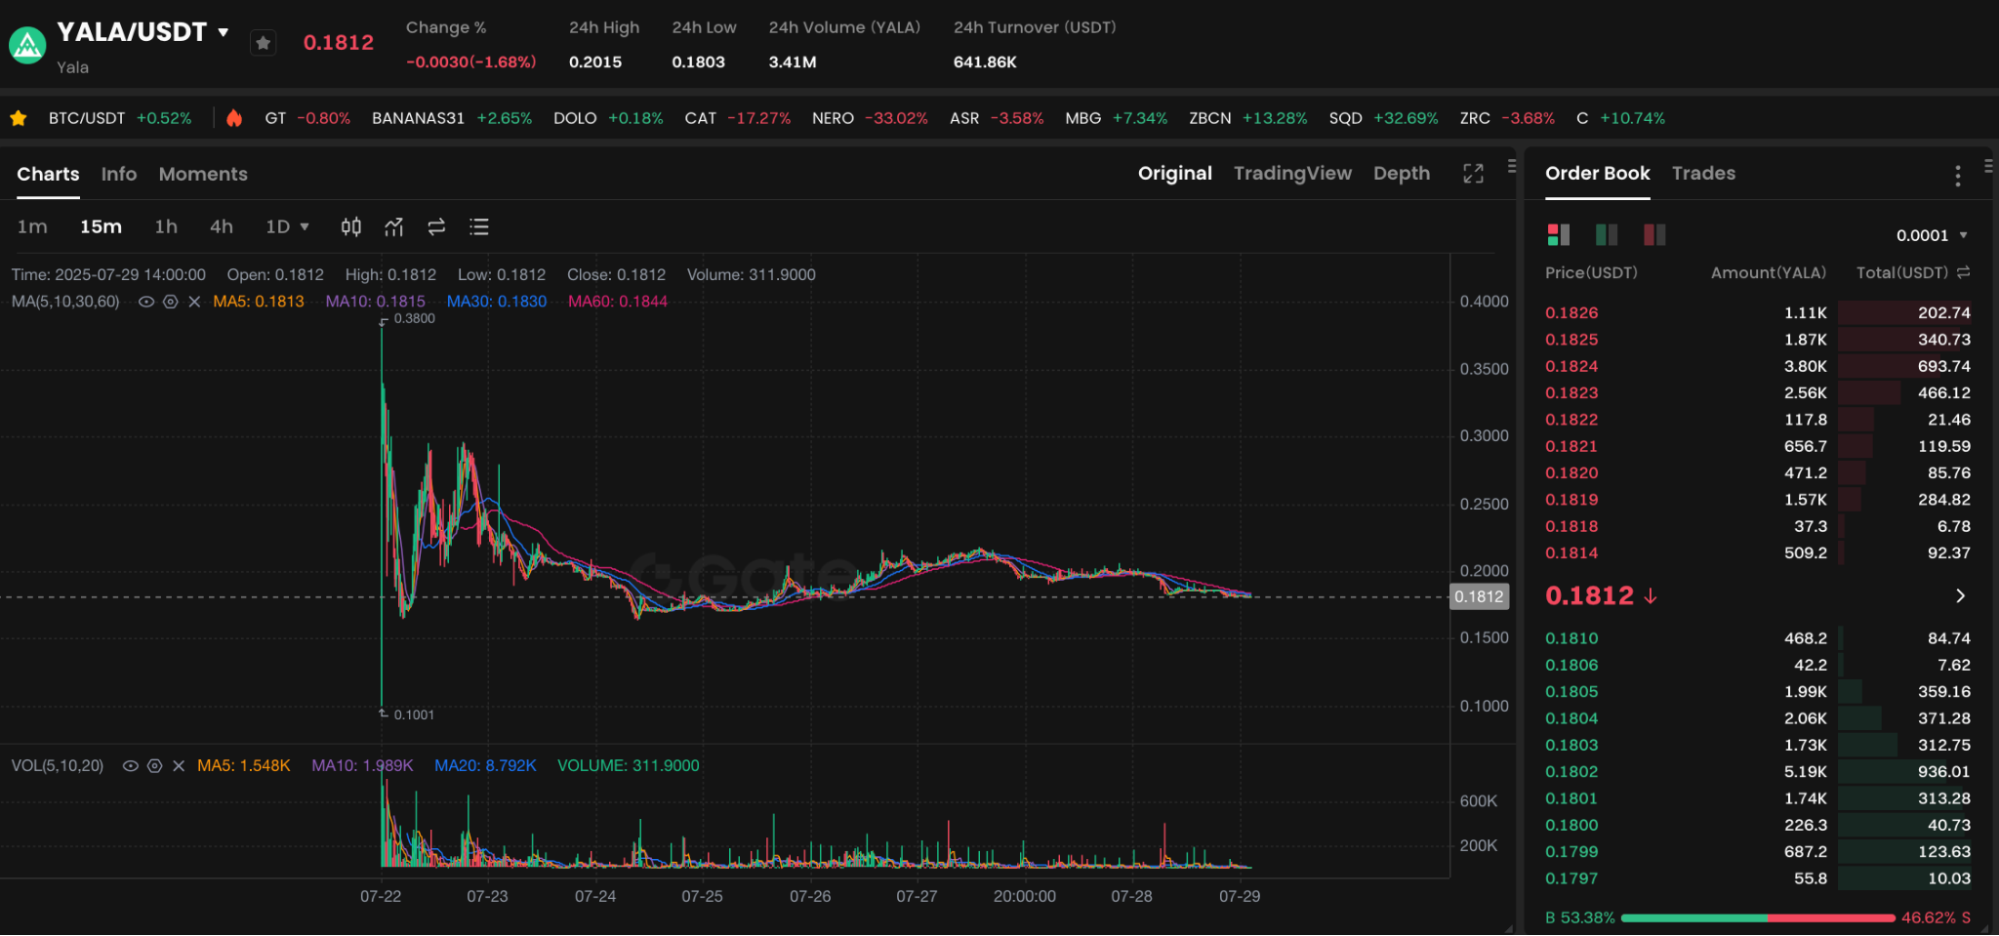Click the MA60: 0.1844 legend label
The height and width of the screenshot is (936, 1999).
[617, 302]
